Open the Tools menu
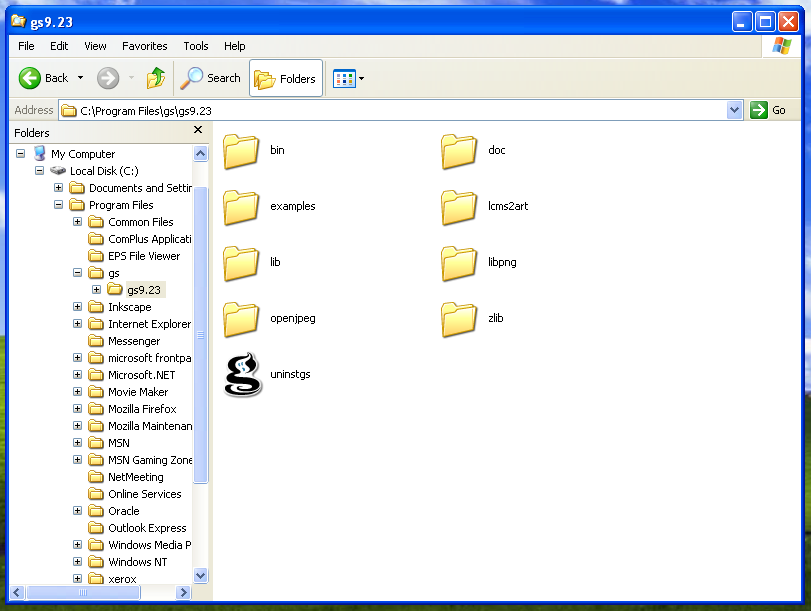The image size is (811, 611). (x=196, y=46)
